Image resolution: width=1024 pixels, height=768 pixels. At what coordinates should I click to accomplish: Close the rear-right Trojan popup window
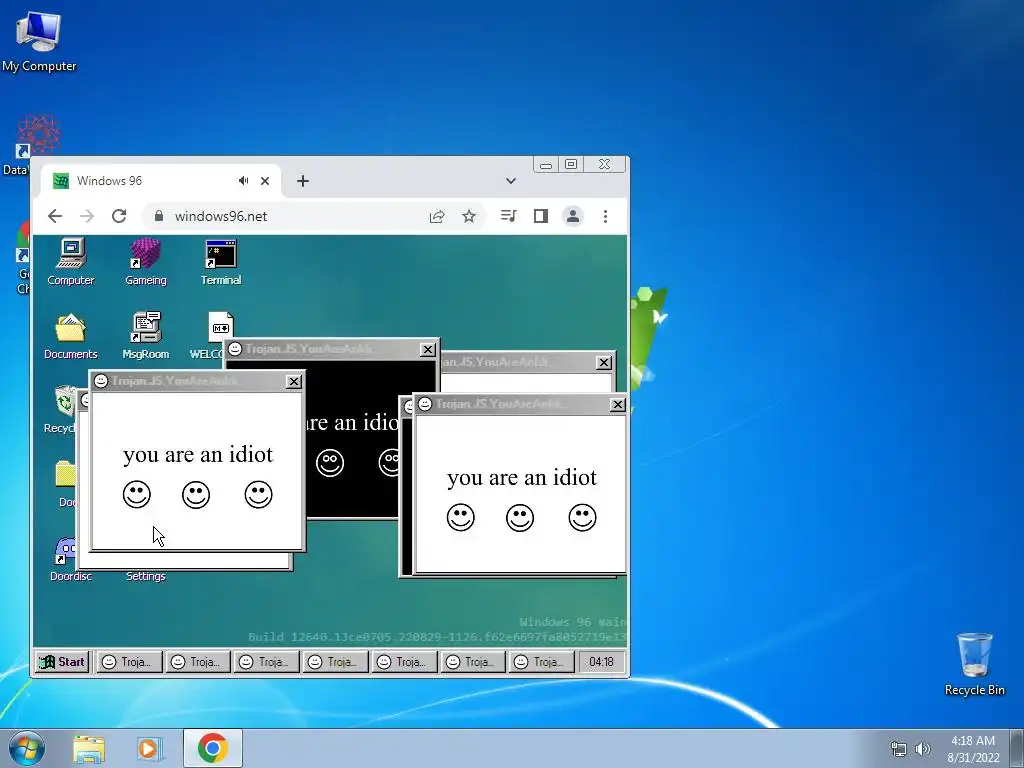[604, 362]
